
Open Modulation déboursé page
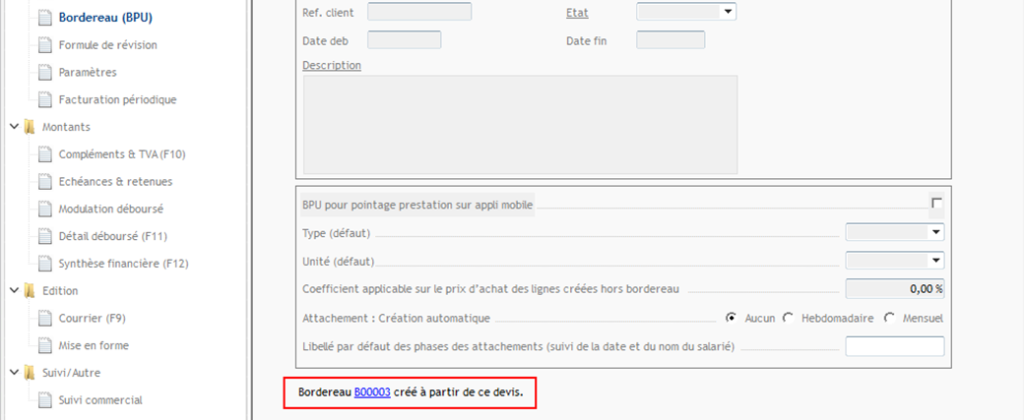pos(111,209)
